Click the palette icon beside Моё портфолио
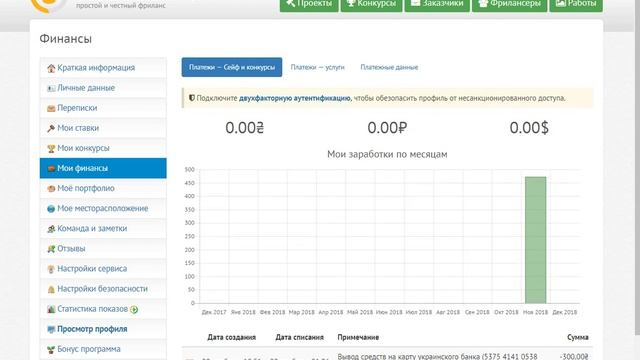640x360 pixels. pos(51,189)
